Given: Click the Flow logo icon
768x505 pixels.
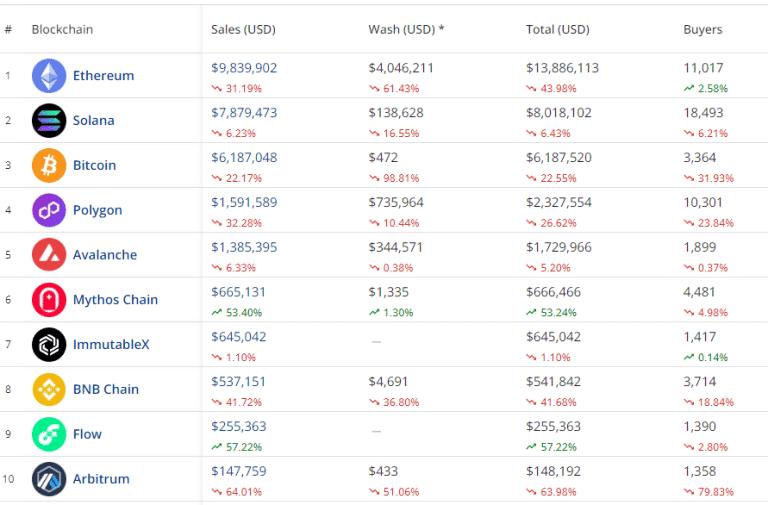Looking at the screenshot, I should [49, 434].
